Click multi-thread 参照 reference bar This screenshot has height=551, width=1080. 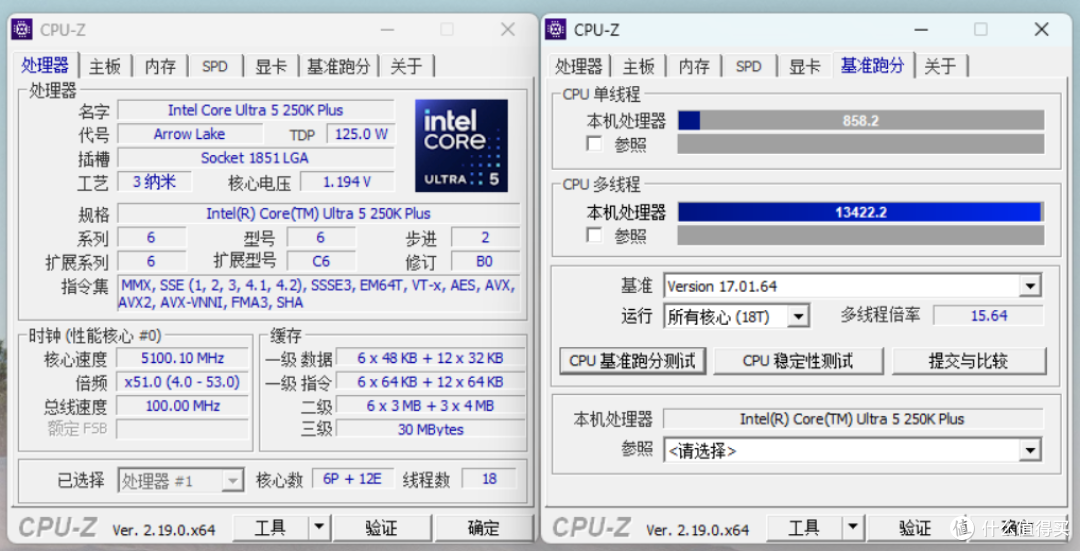(x=861, y=236)
